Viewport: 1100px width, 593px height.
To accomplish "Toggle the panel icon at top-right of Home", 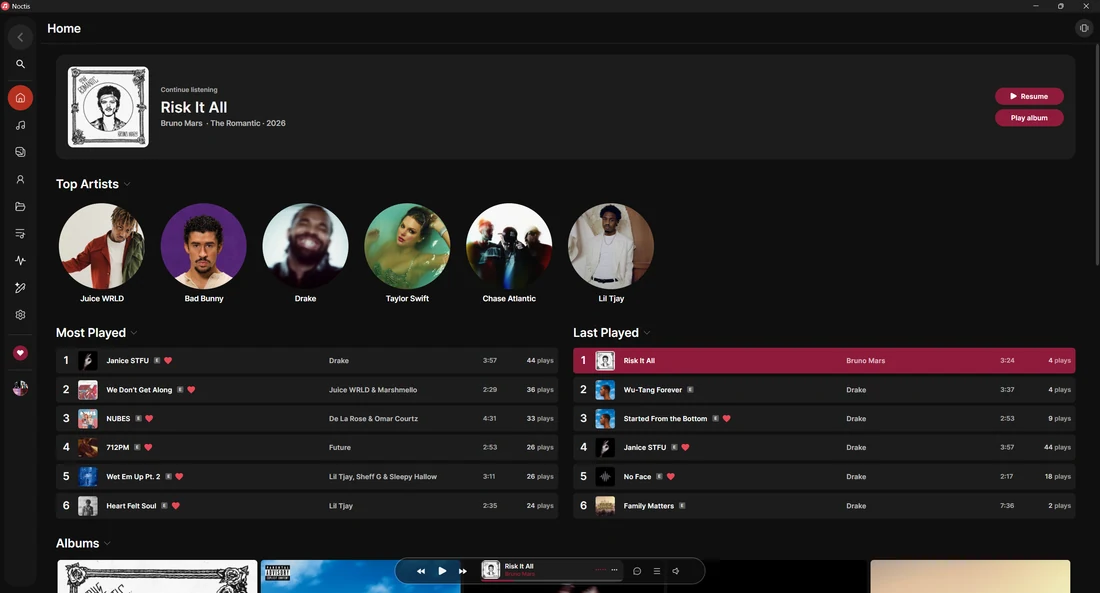I will pyautogui.click(x=1084, y=28).
